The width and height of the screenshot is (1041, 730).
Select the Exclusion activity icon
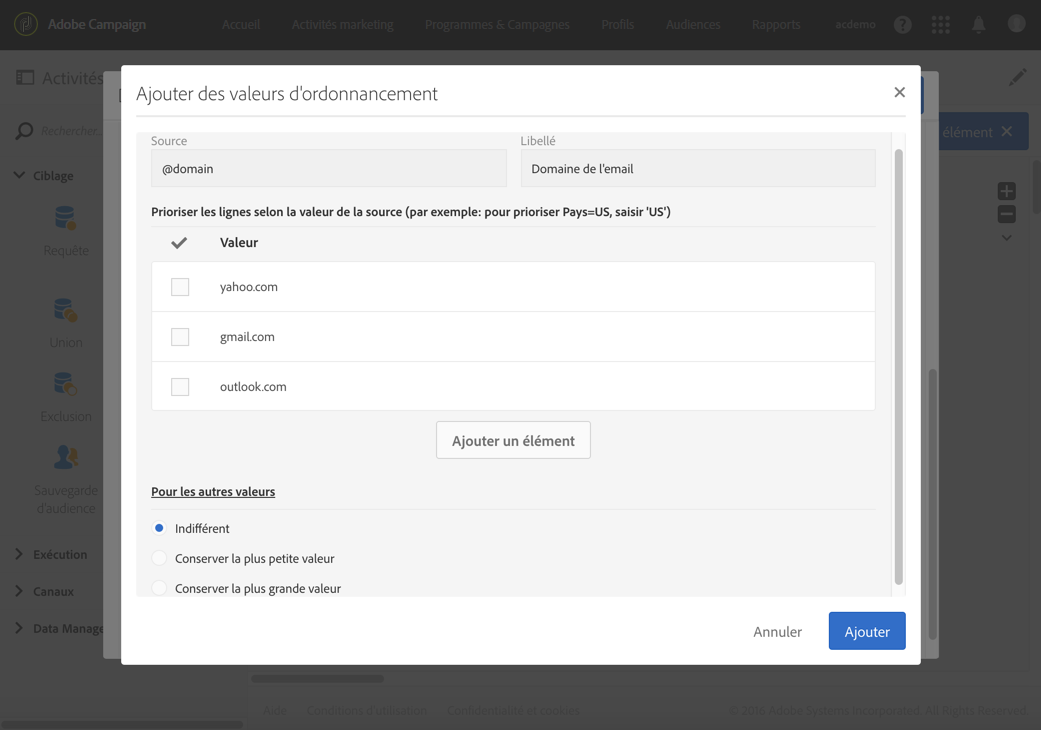coord(66,385)
